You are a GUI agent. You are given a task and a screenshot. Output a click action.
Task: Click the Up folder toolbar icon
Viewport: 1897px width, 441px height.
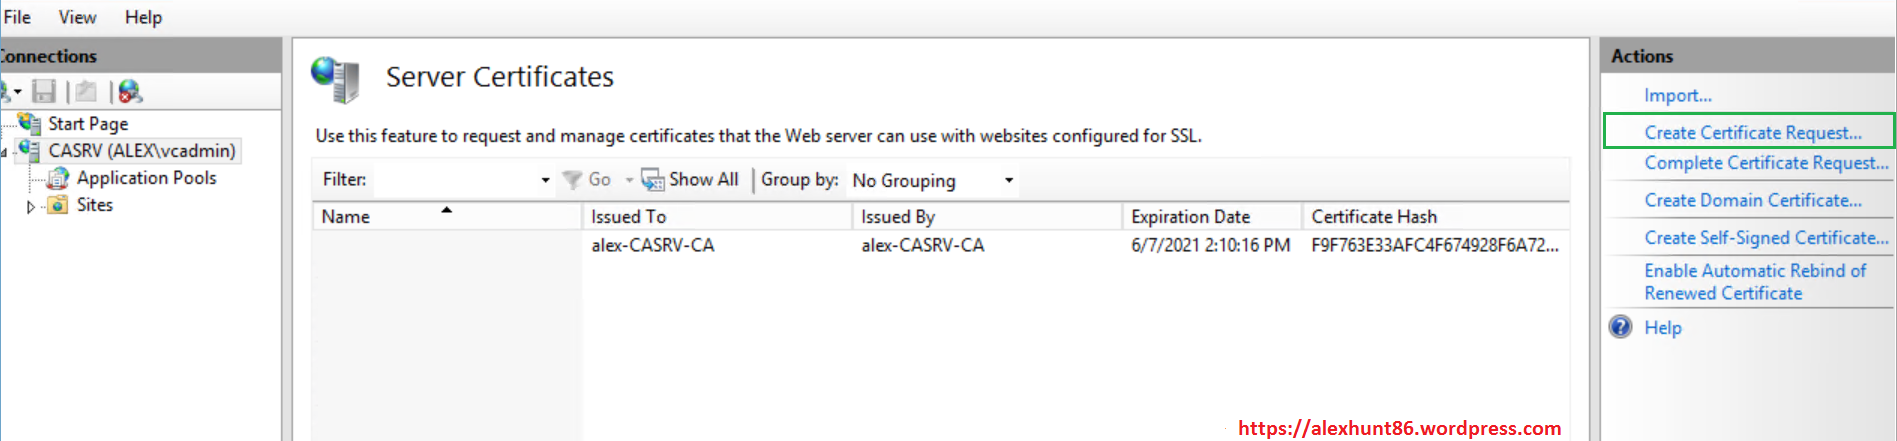pyautogui.click(x=87, y=92)
